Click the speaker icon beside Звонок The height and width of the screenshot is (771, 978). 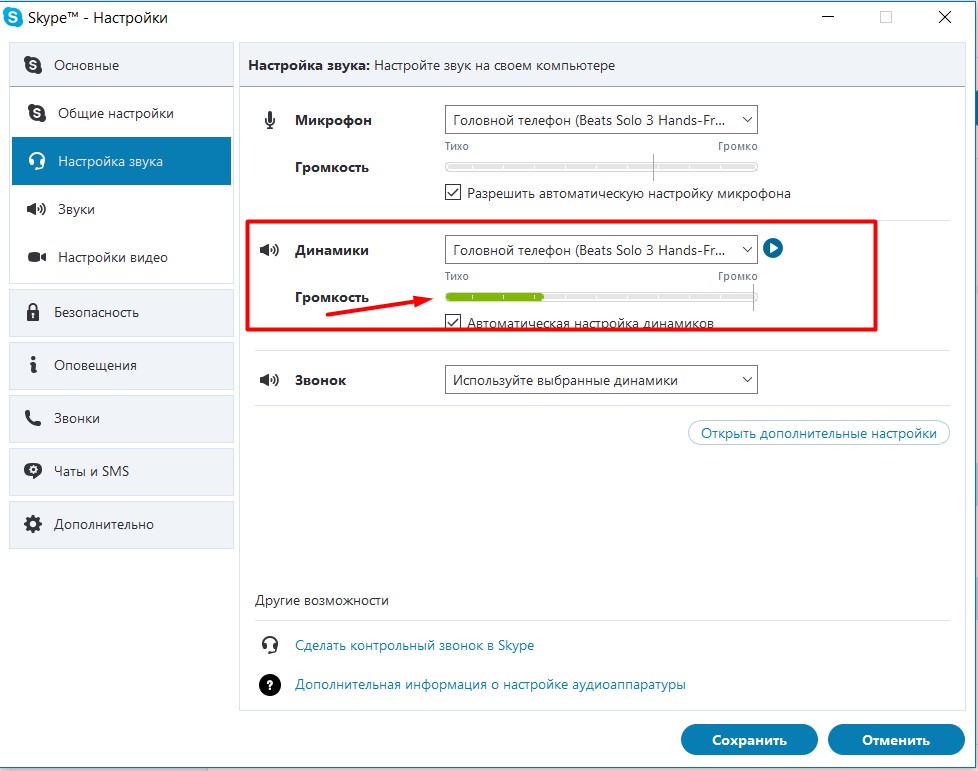coord(269,380)
